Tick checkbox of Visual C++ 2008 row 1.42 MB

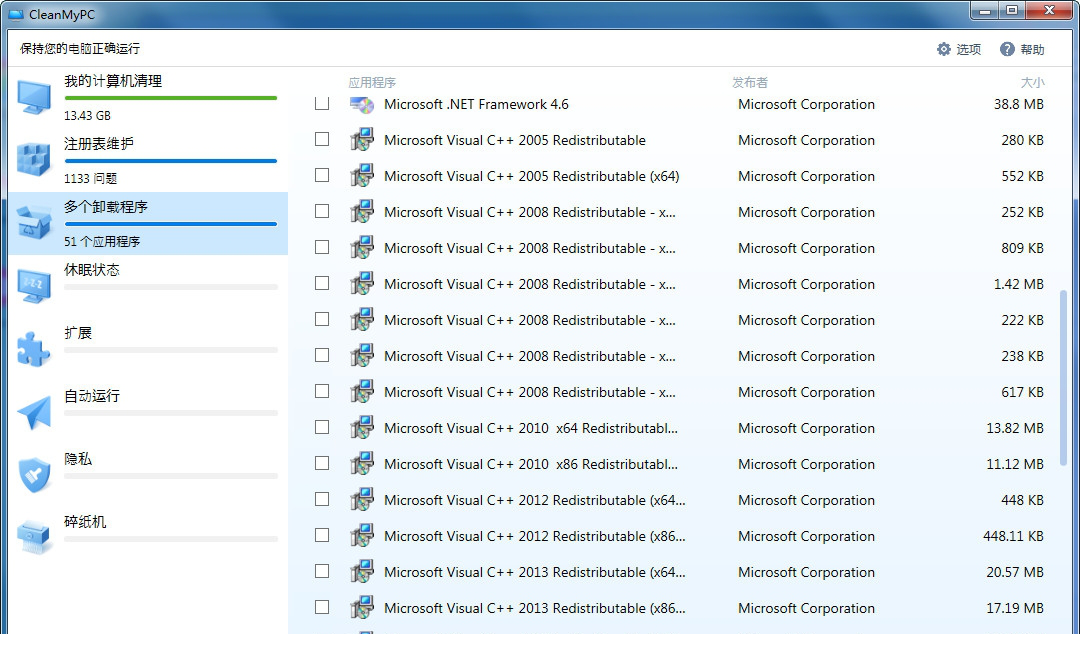pyautogui.click(x=322, y=283)
